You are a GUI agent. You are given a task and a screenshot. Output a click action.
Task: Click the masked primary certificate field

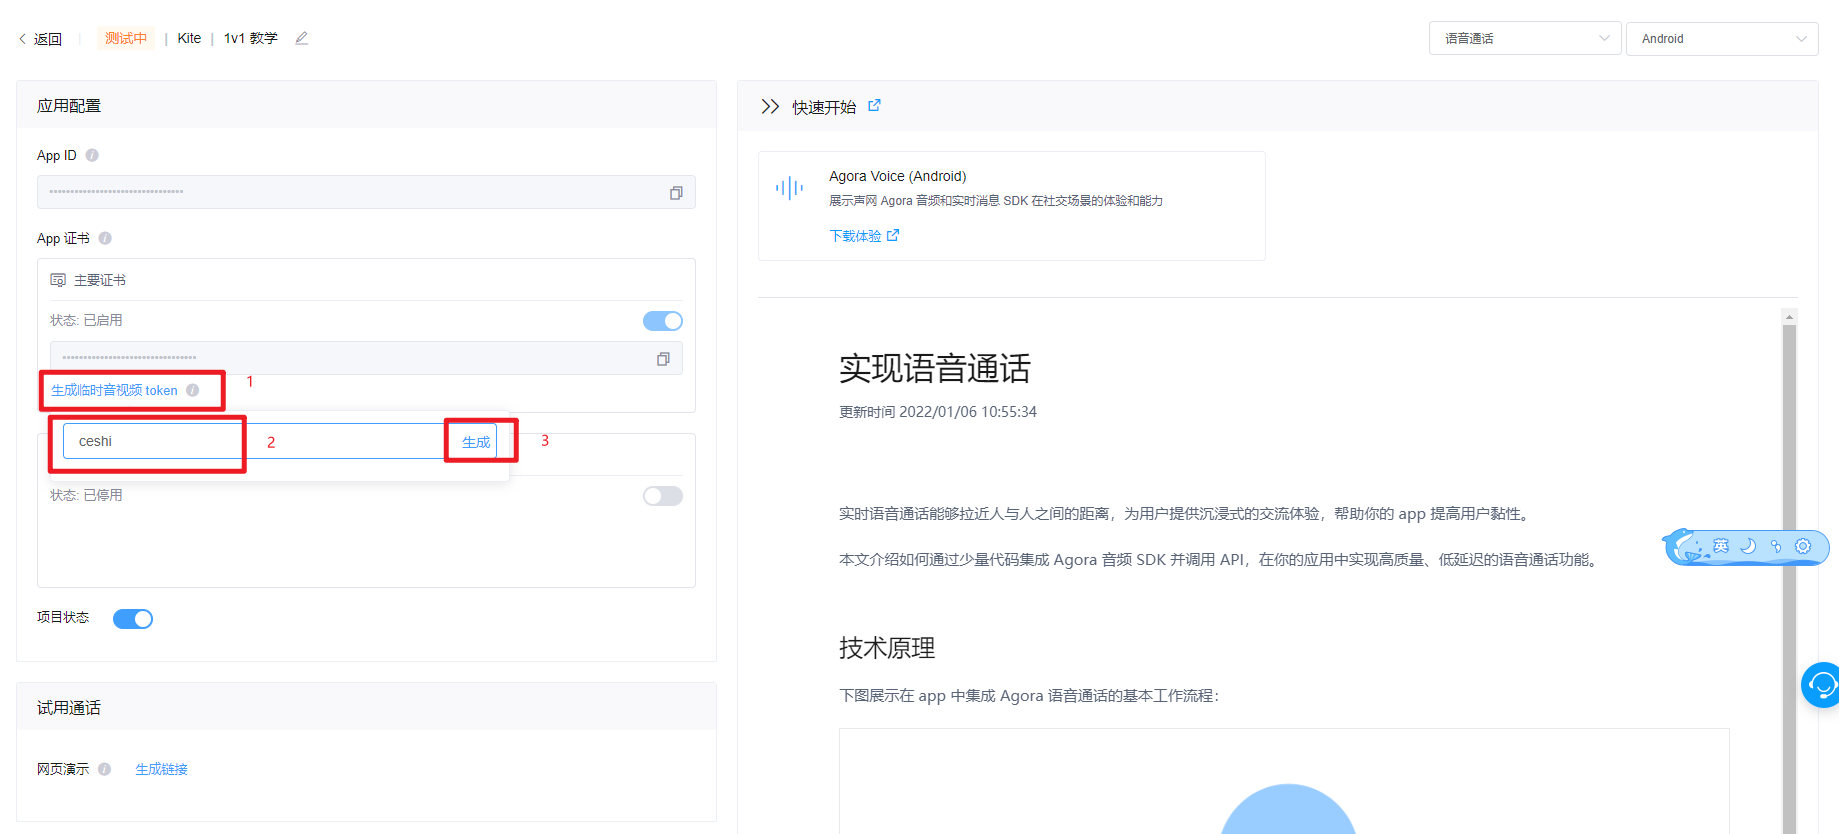(x=366, y=358)
